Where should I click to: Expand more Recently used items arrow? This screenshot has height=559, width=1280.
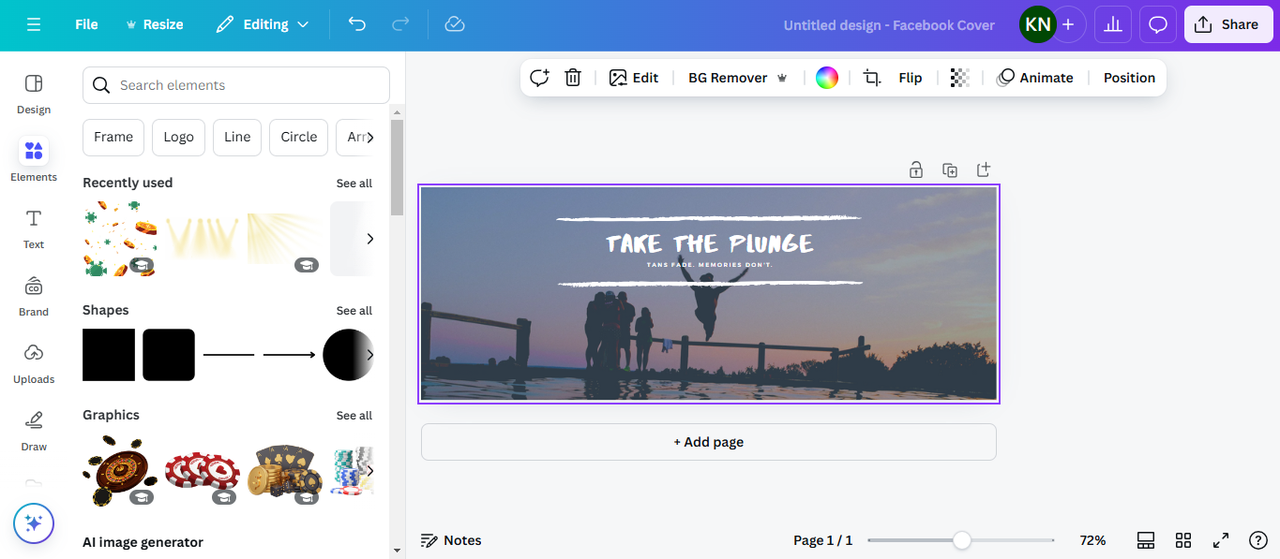(370, 239)
